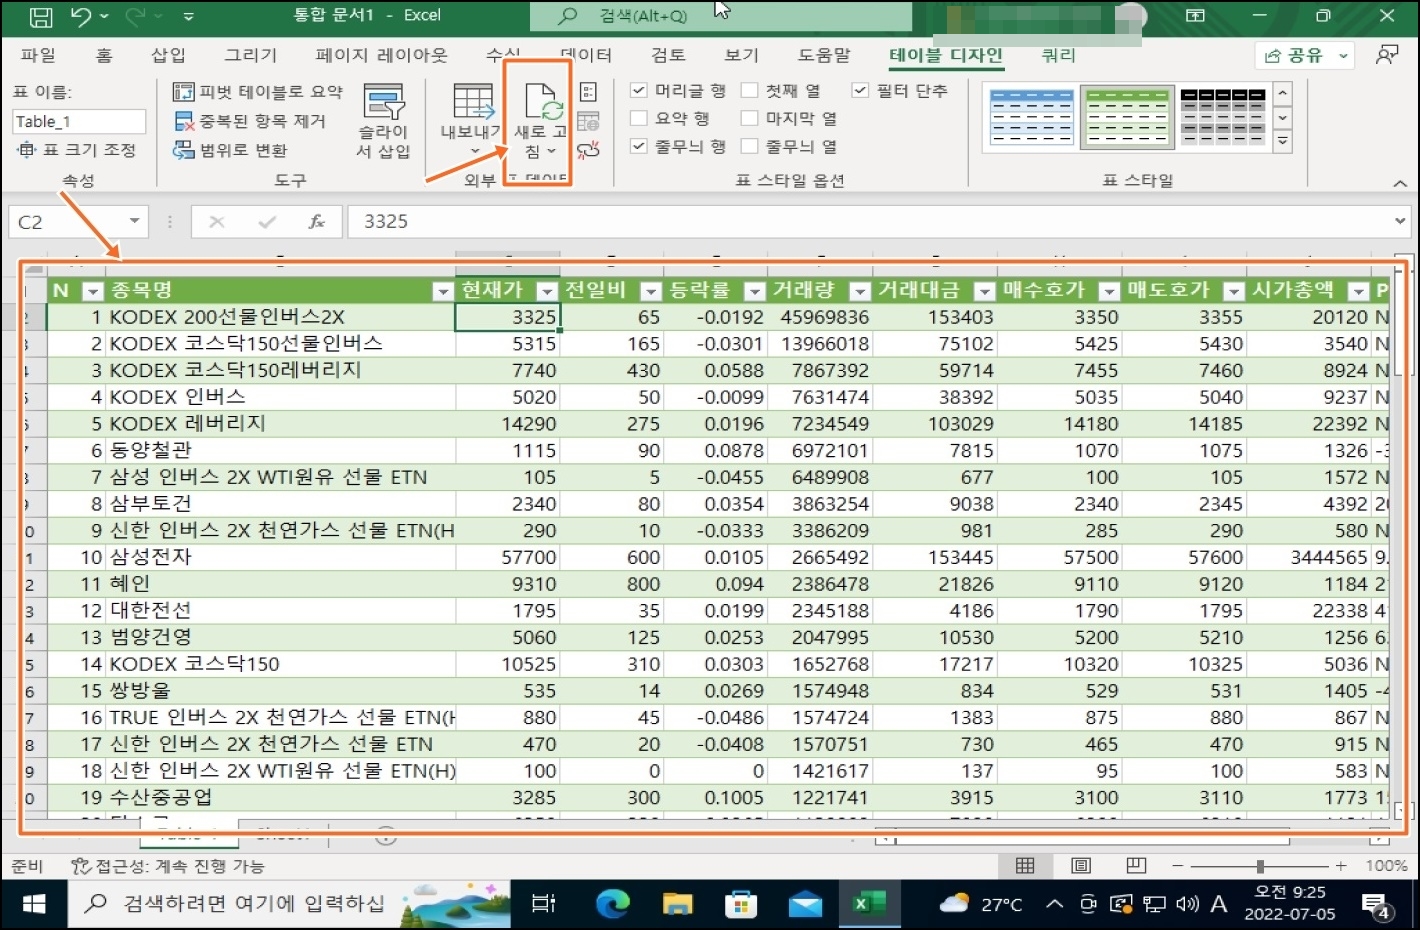Viewport: 1420px width, 930px height.
Task: Switch to the 삽입 (Insert) tab
Action: pos(168,55)
